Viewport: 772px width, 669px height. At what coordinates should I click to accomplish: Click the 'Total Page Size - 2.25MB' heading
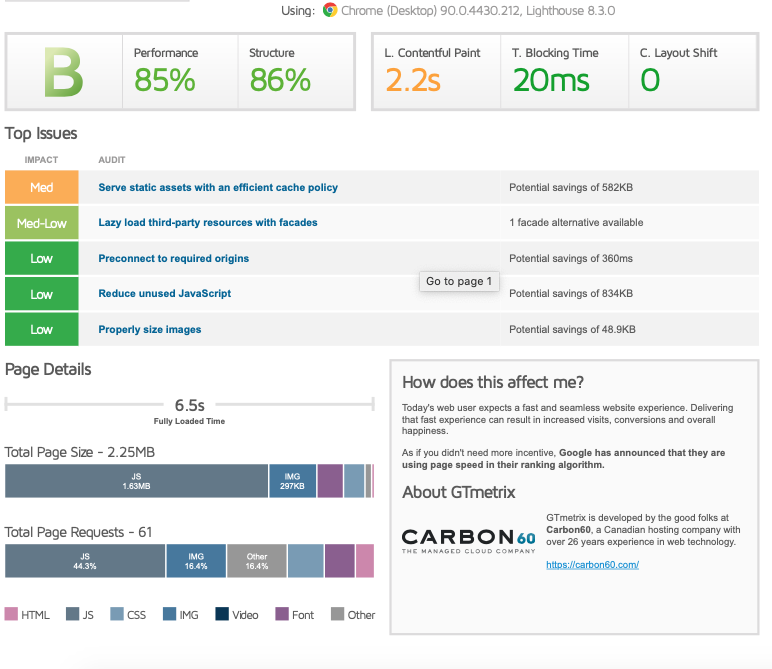tap(80, 452)
